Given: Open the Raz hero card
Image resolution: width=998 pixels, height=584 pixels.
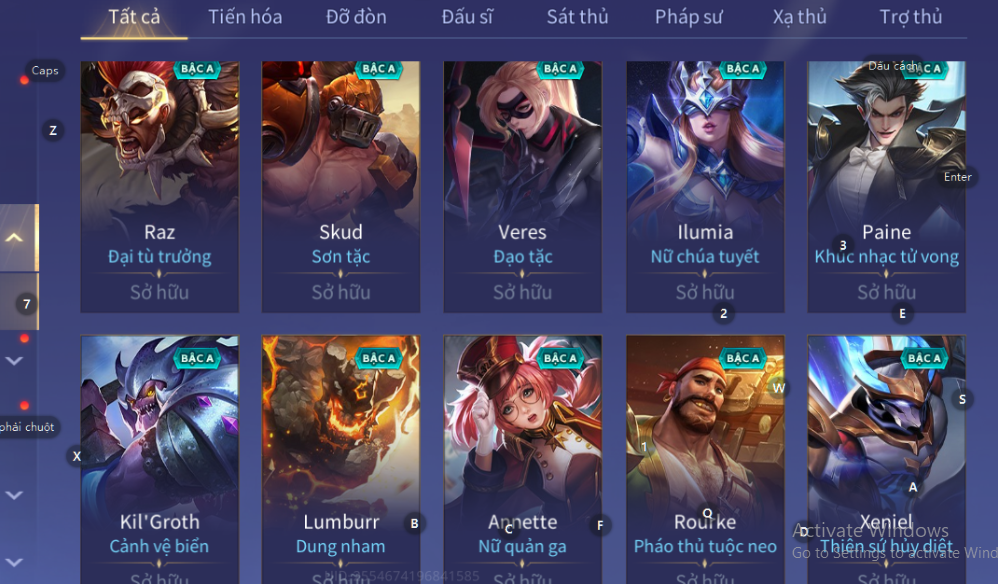Looking at the screenshot, I should coord(160,186).
